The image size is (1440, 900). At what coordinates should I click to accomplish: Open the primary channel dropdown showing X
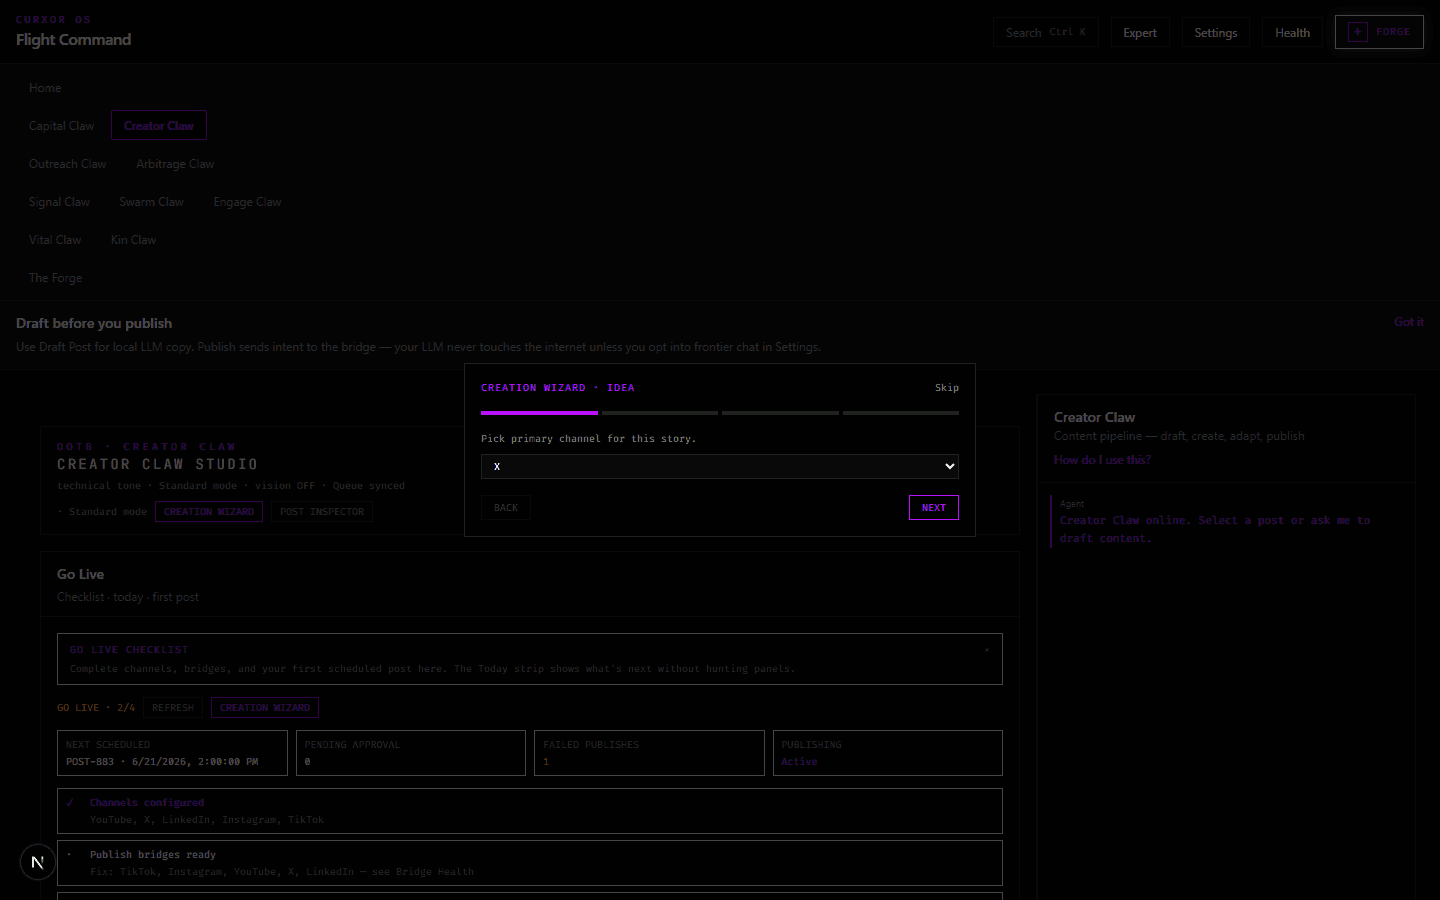coord(720,466)
